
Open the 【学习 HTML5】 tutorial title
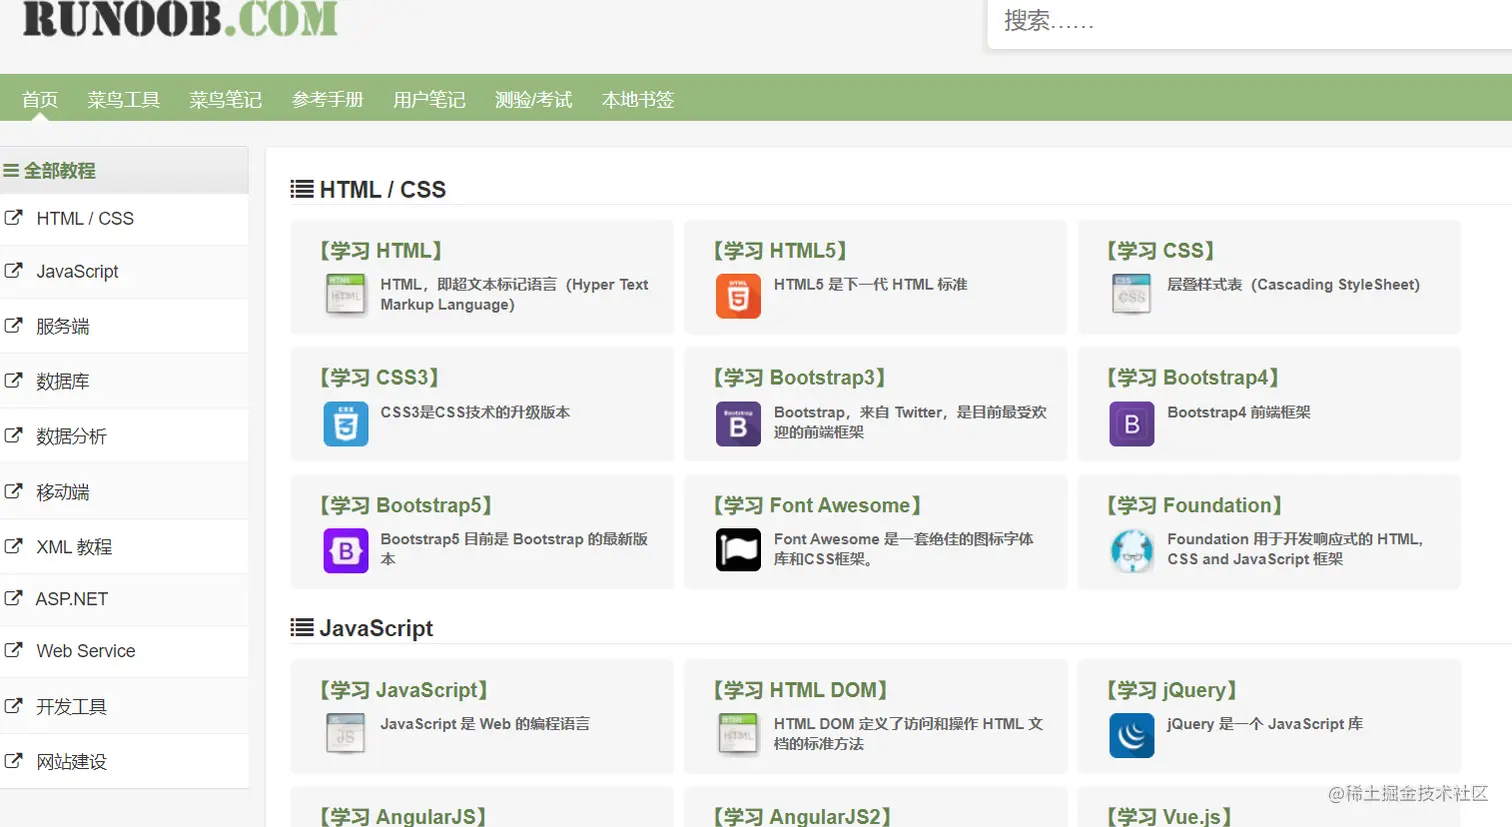780,251
